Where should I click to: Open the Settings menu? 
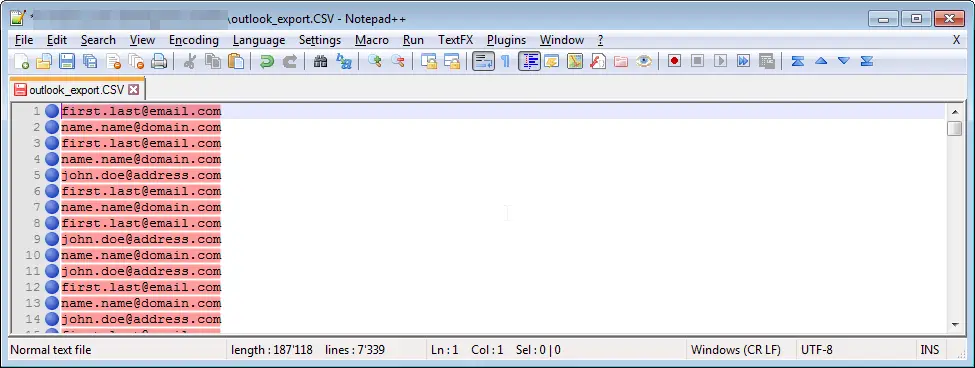(x=320, y=40)
